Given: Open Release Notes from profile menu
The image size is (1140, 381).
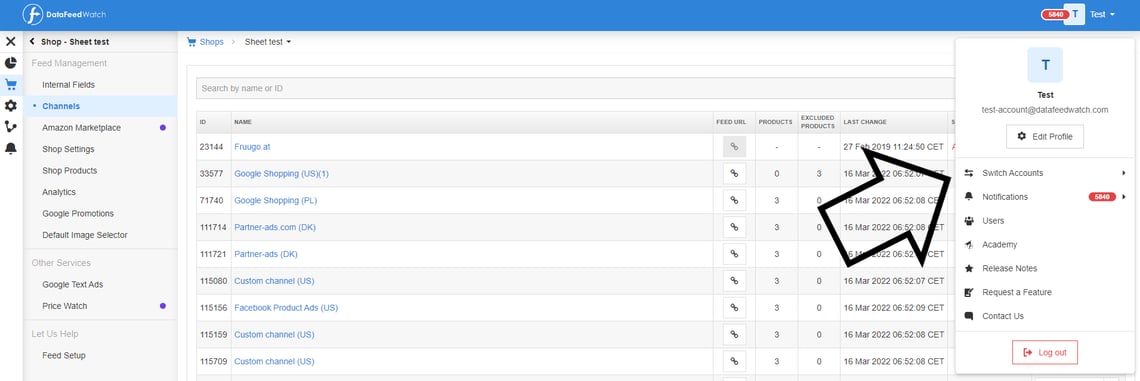Looking at the screenshot, I should (x=1009, y=268).
